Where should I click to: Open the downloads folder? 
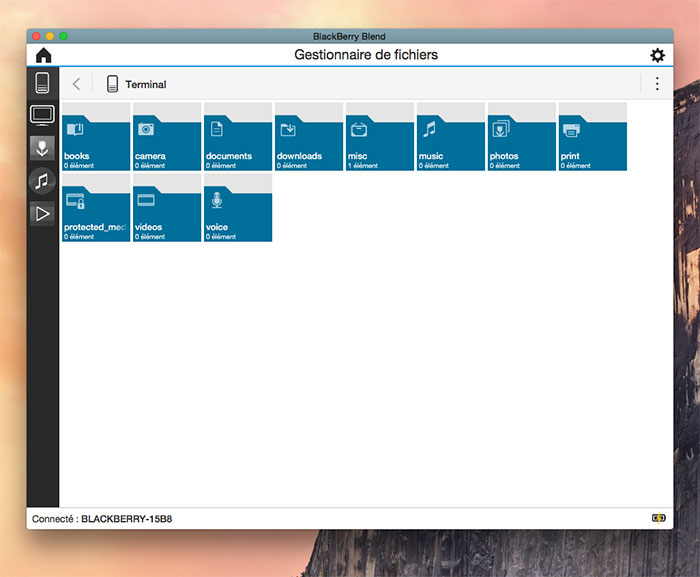pos(309,137)
